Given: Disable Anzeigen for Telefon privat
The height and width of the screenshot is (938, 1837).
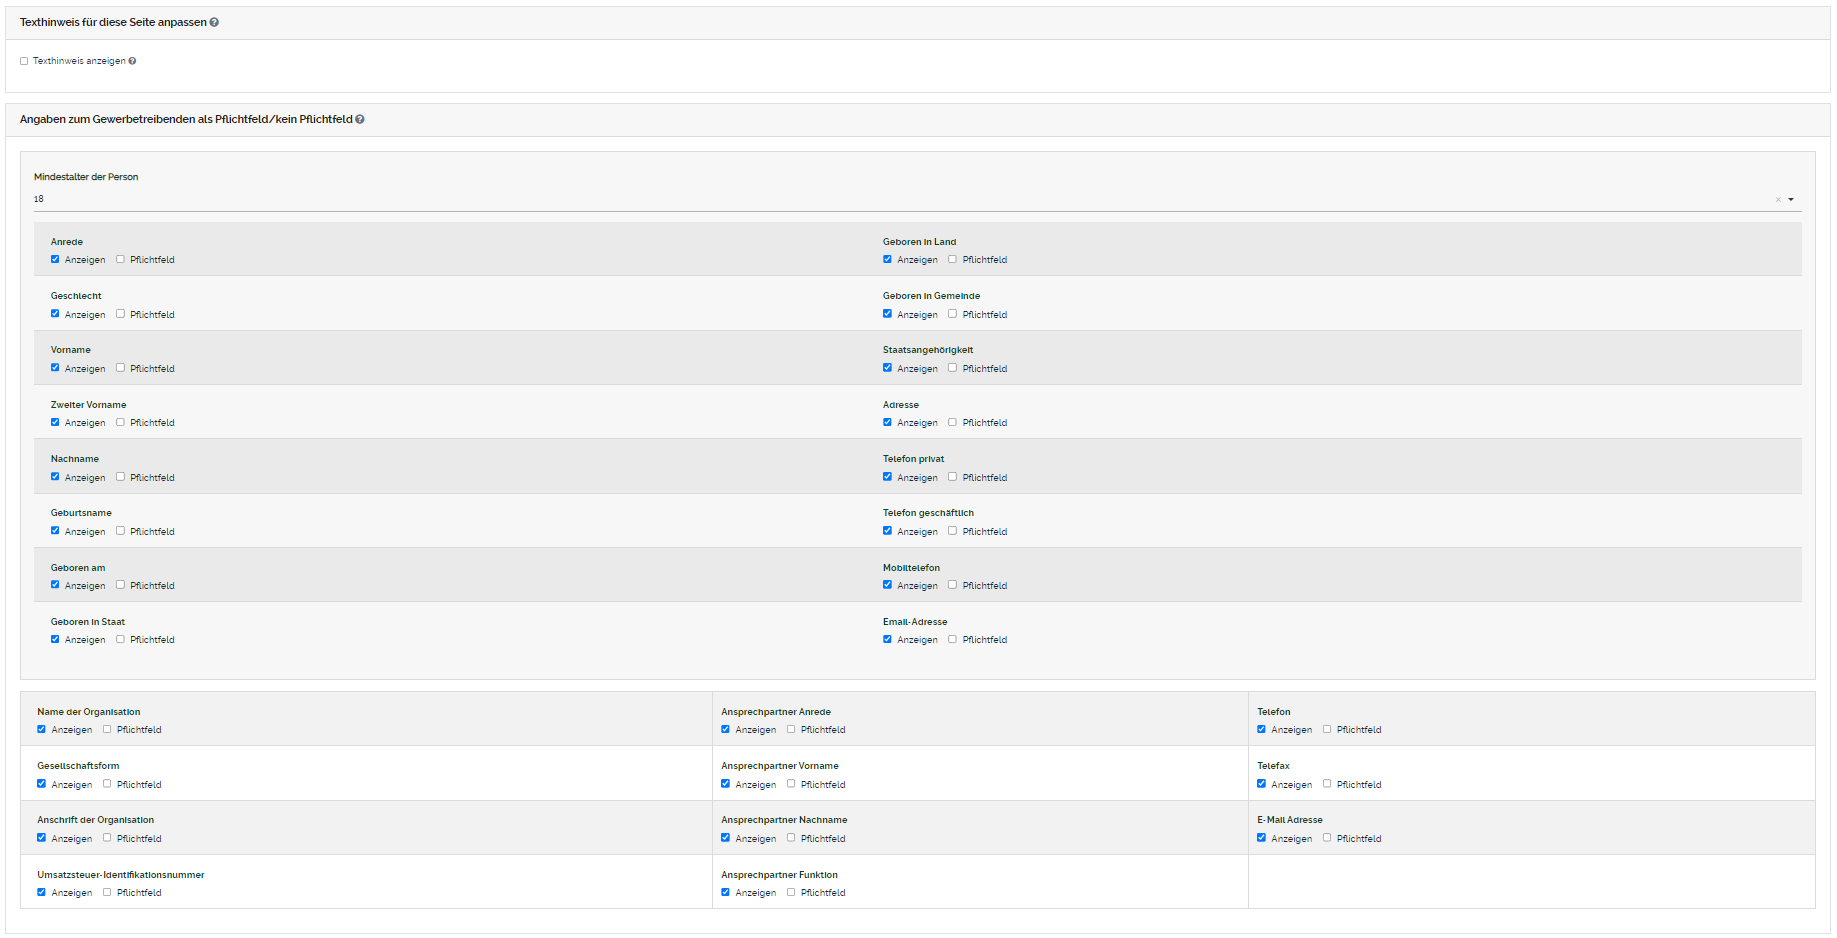Looking at the screenshot, I should pyautogui.click(x=887, y=477).
